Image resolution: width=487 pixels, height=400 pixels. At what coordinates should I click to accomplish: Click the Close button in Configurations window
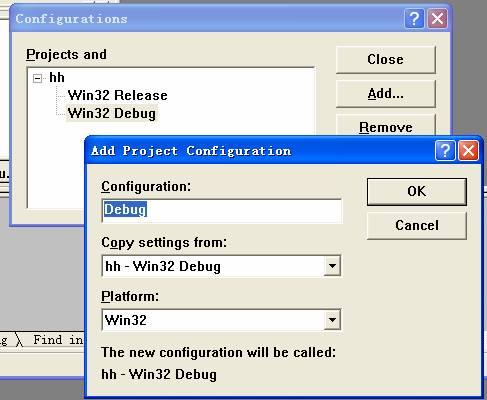[x=386, y=60]
